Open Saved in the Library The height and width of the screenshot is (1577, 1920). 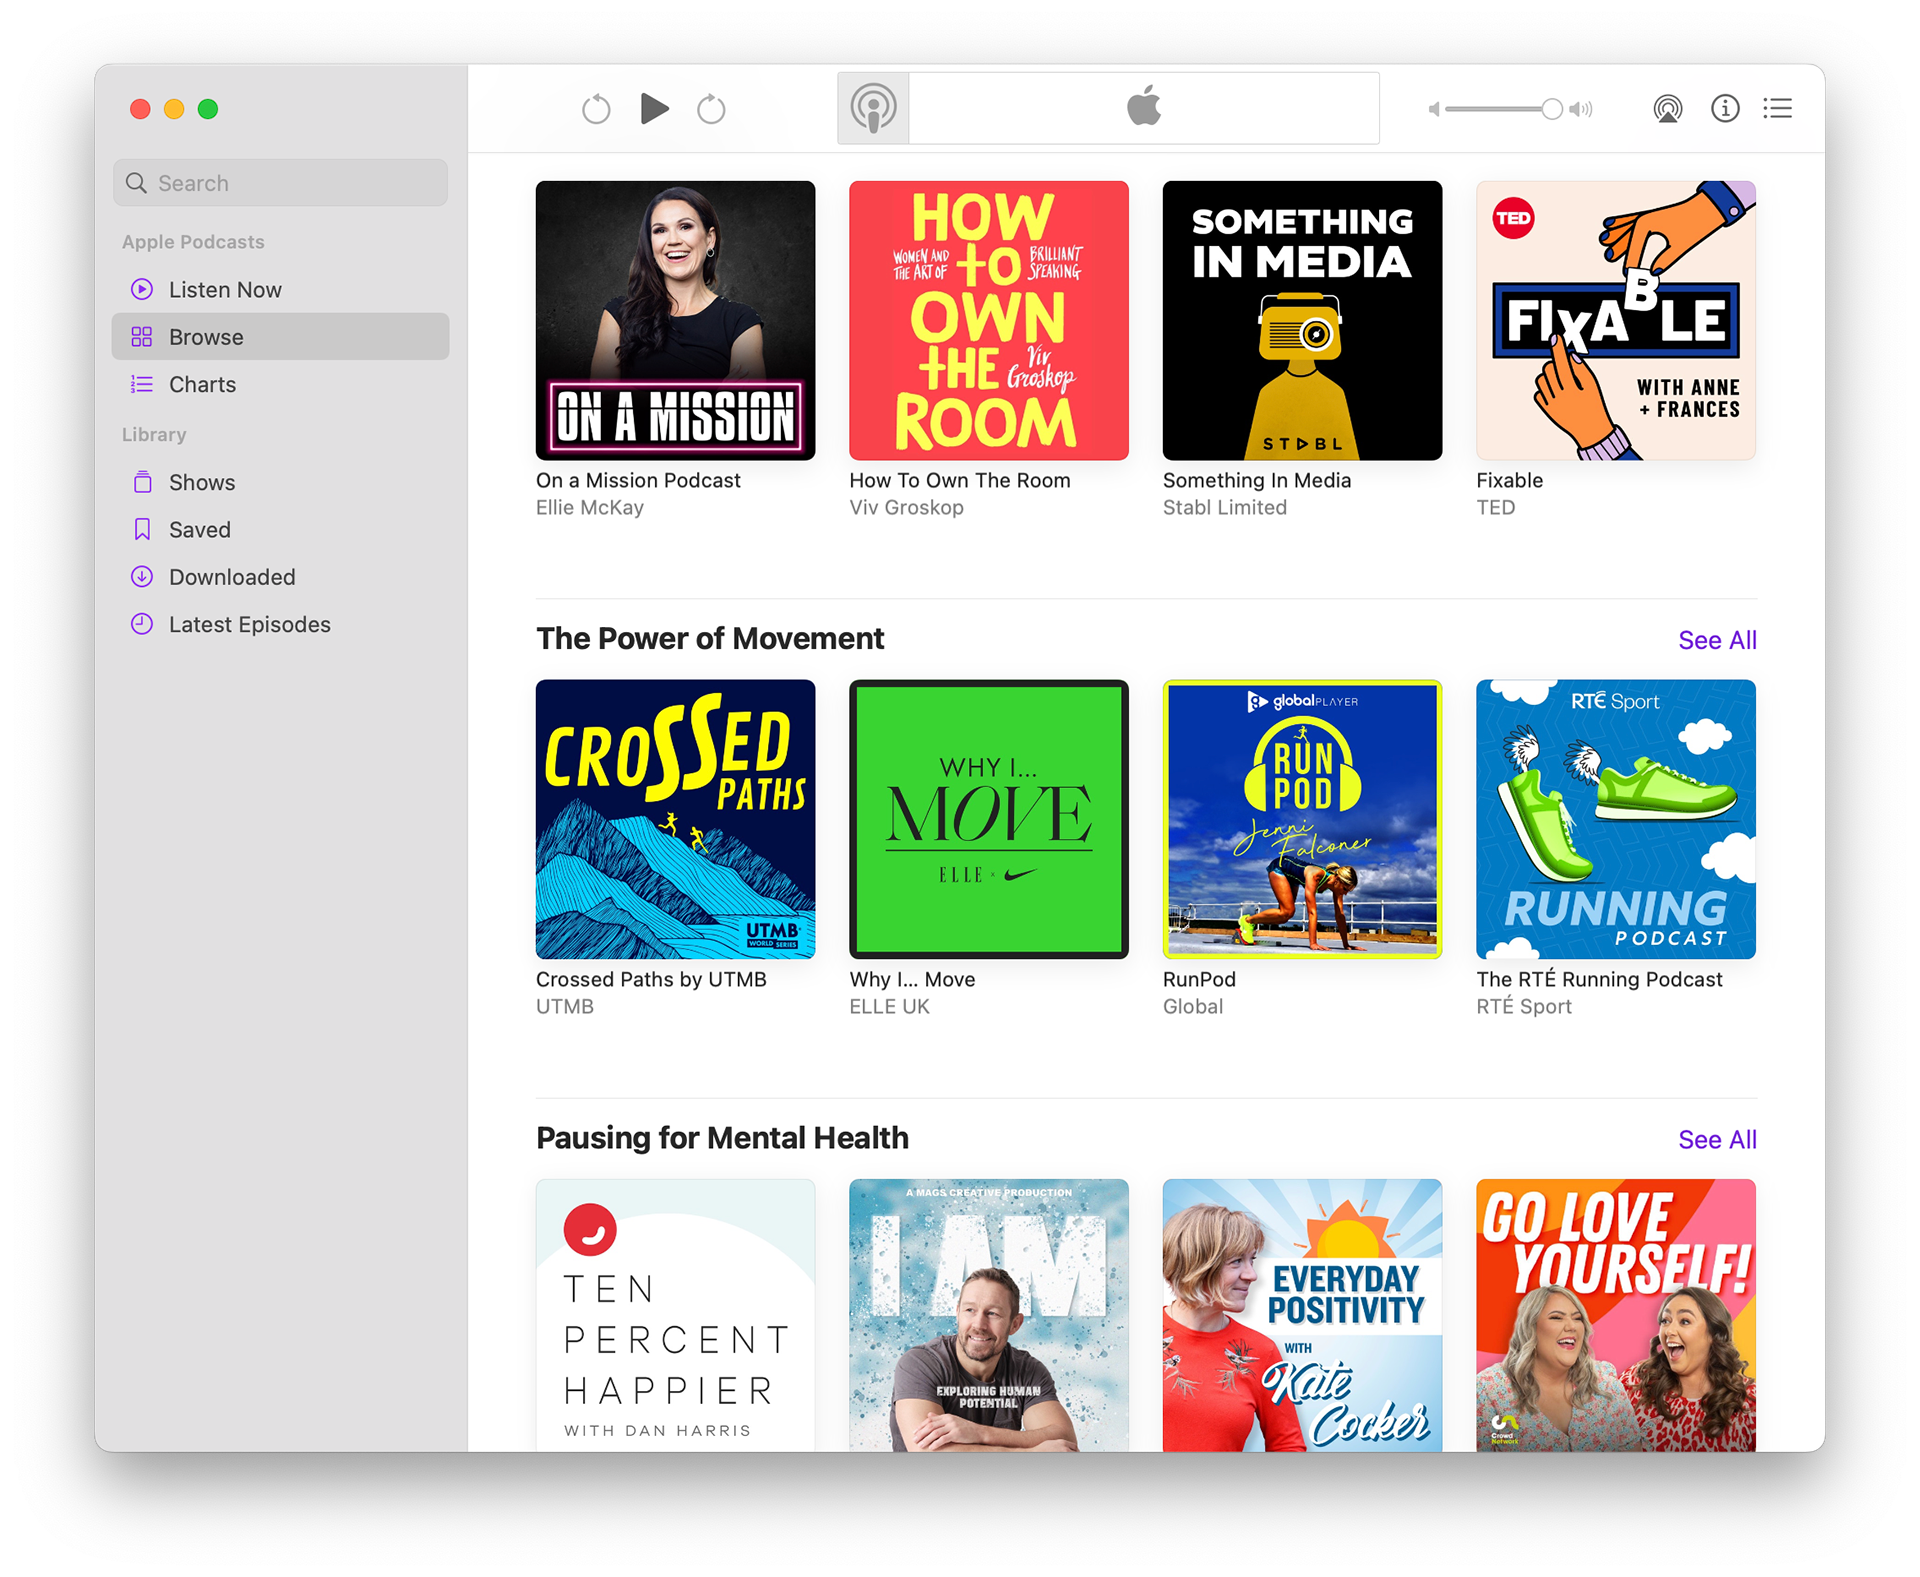tap(280, 529)
